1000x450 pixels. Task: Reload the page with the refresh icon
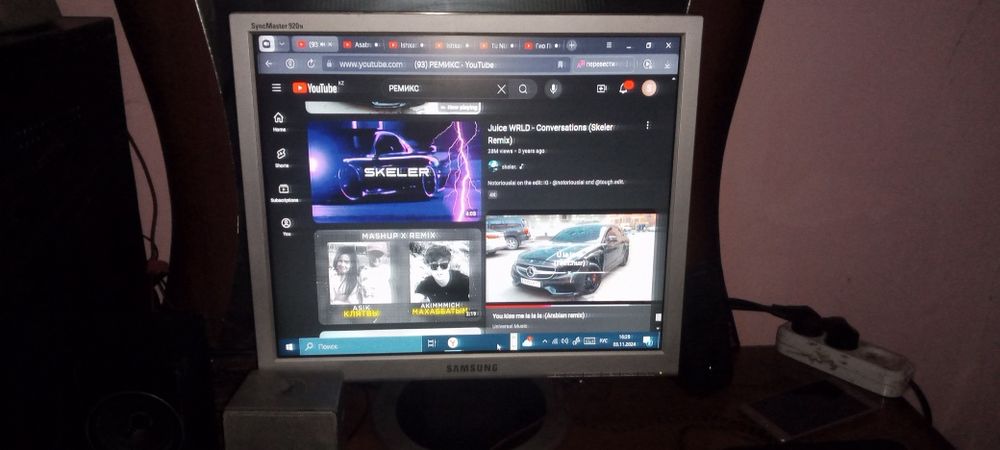(x=311, y=64)
